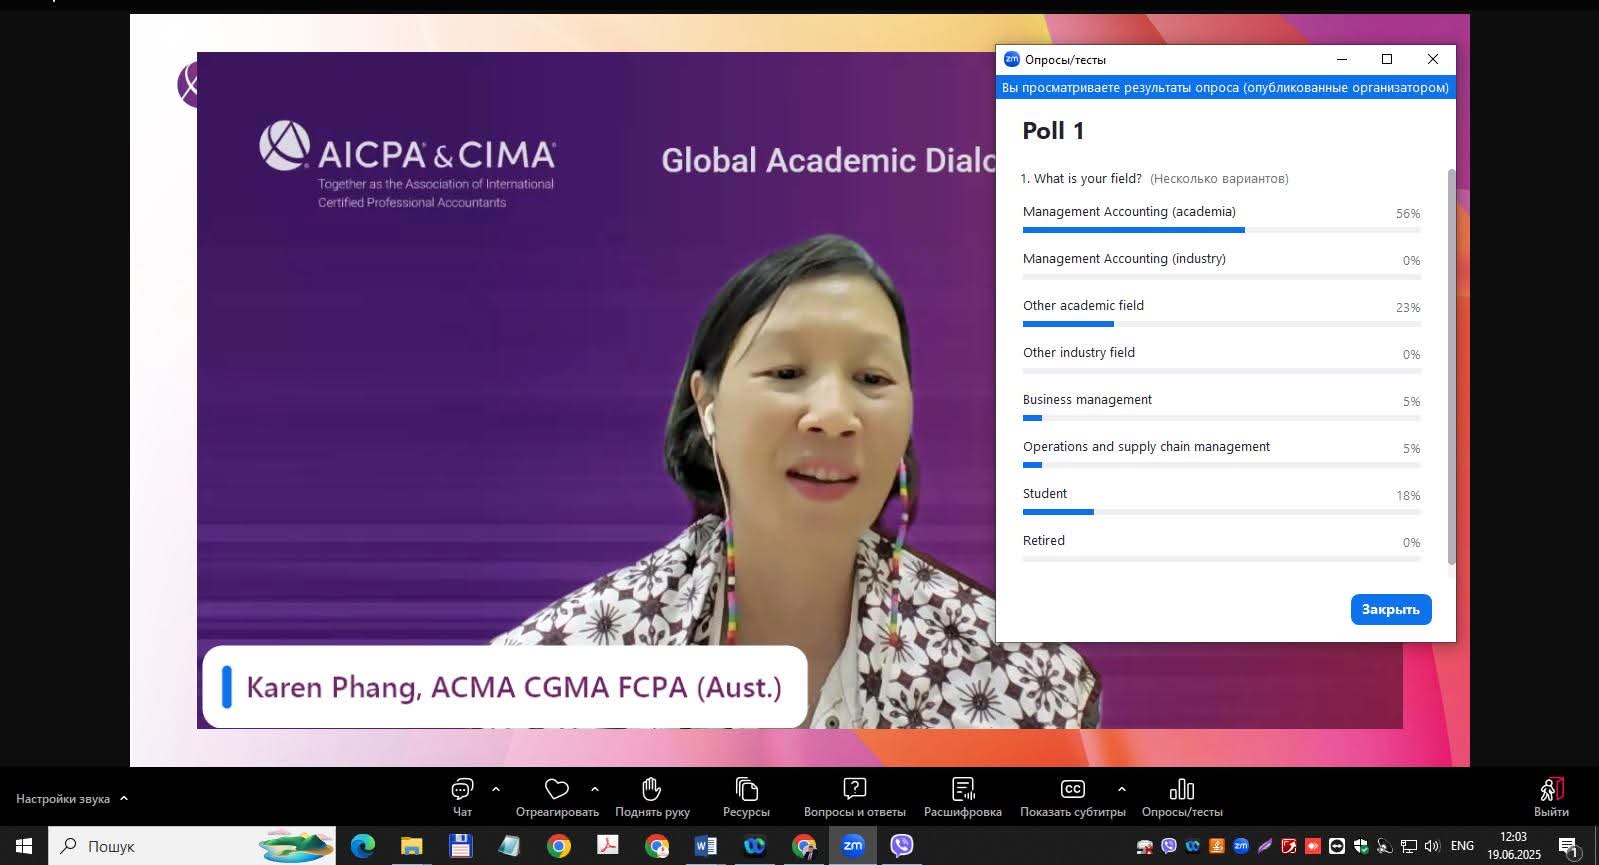This screenshot has height=865, width=1599.
Task: Toggle Show Subtitles CC button
Action: point(1072,790)
